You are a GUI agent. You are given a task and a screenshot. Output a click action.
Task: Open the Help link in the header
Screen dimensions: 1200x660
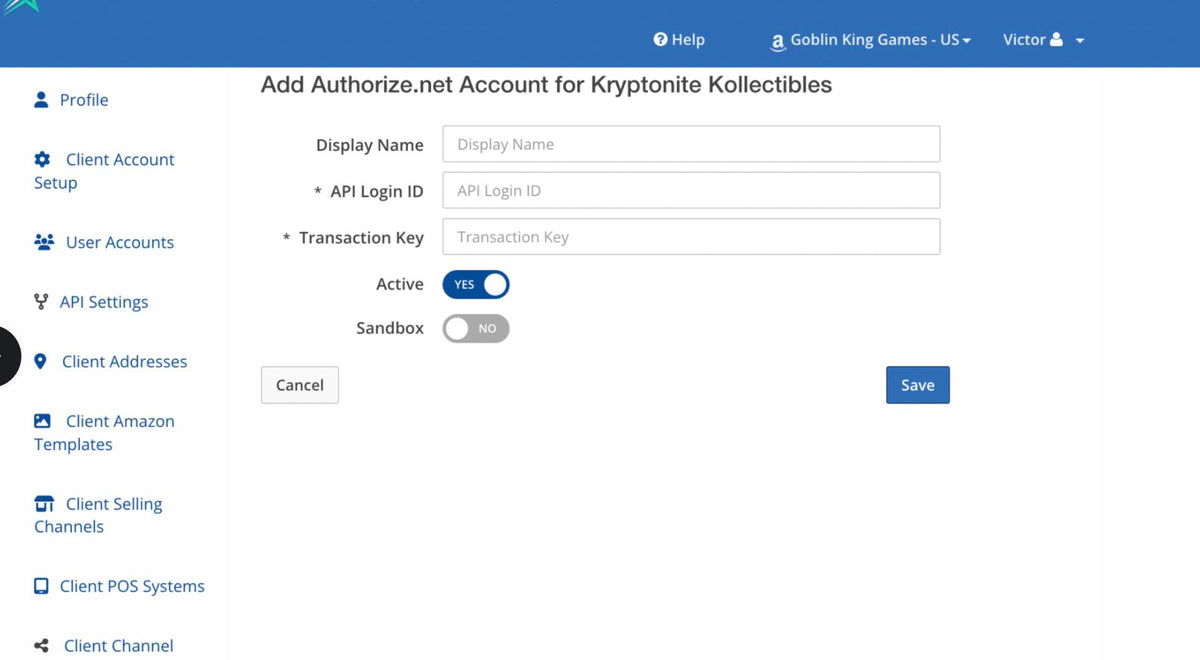pos(679,40)
